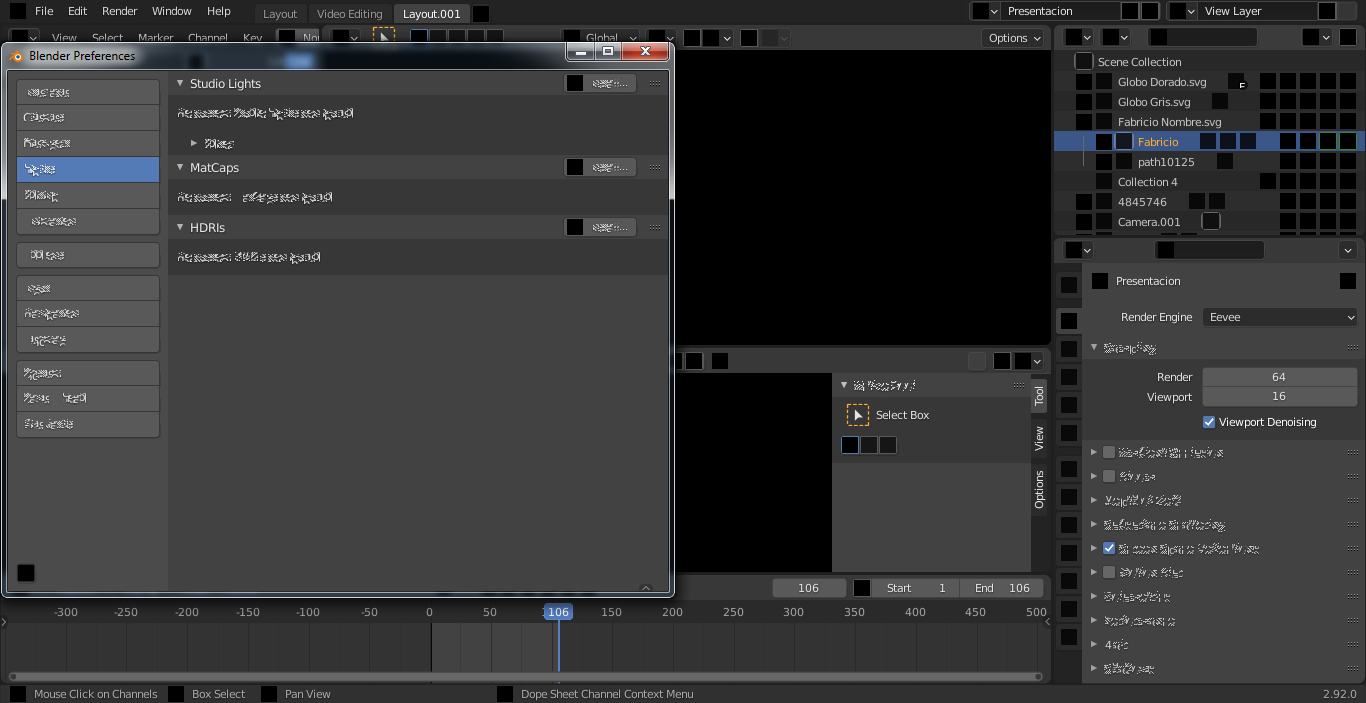Click the Select Box tool icon in the Tool panel
The width and height of the screenshot is (1366, 703).
tap(858, 415)
